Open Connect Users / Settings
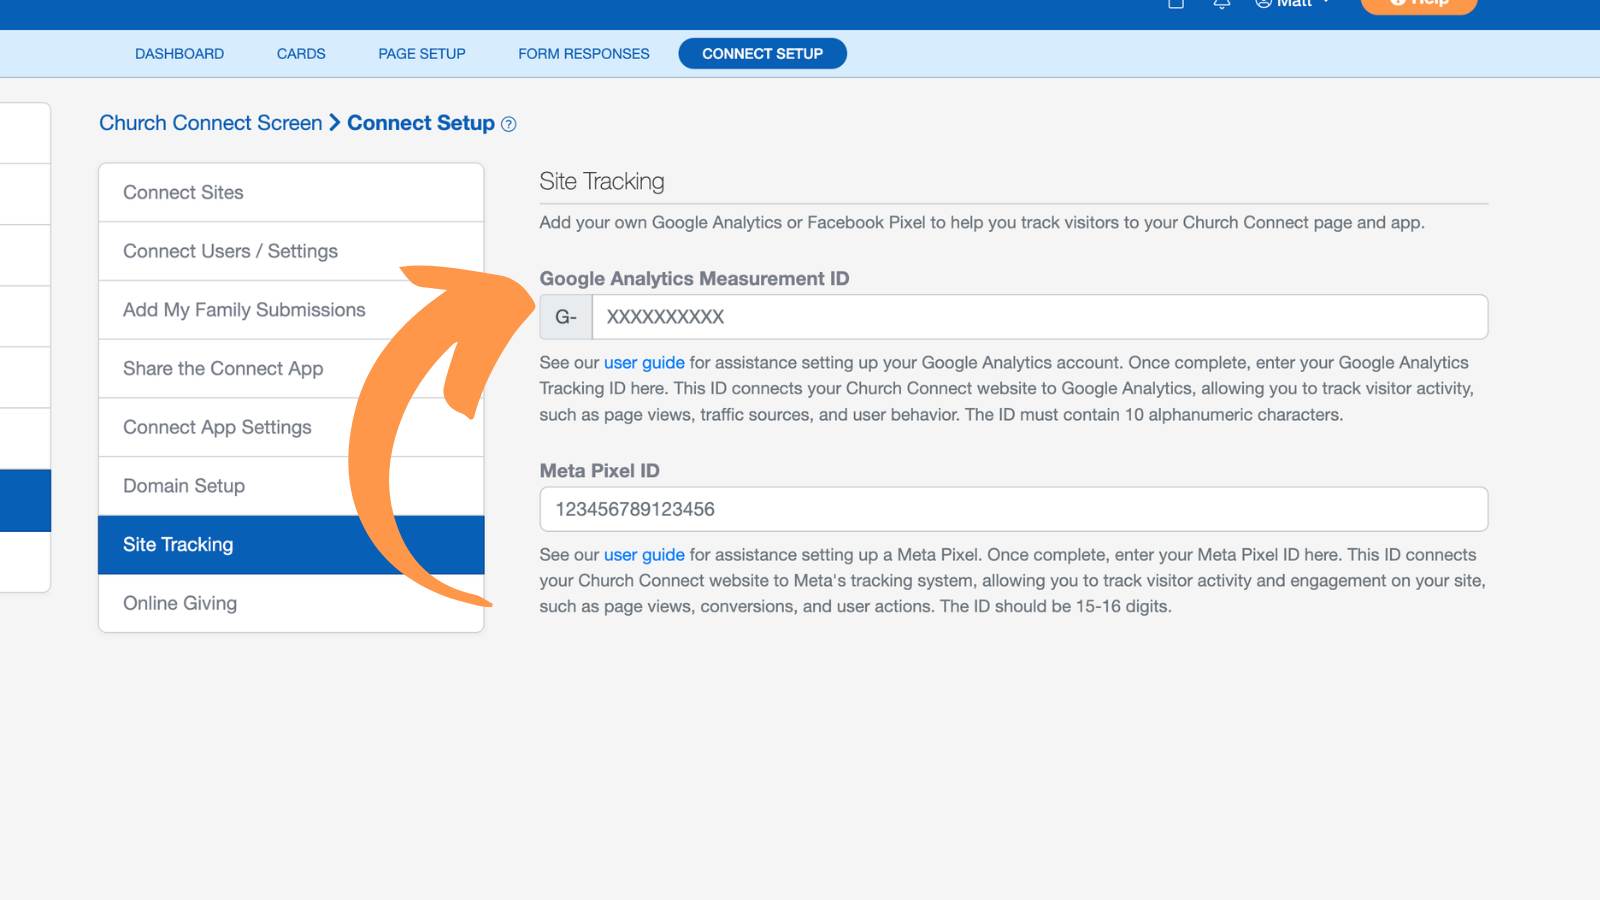The height and width of the screenshot is (900, 1600). 291,251
